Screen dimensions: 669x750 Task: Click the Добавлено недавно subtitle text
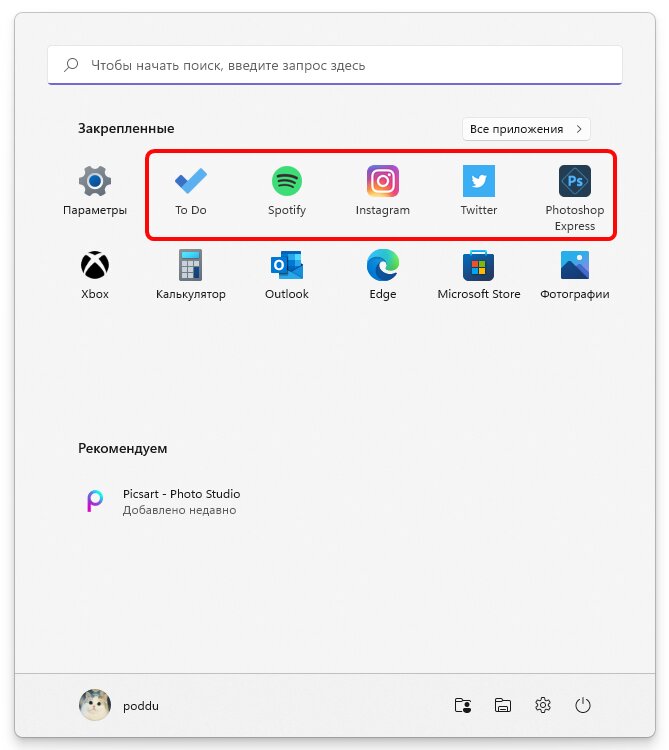(x=179, y=510)
